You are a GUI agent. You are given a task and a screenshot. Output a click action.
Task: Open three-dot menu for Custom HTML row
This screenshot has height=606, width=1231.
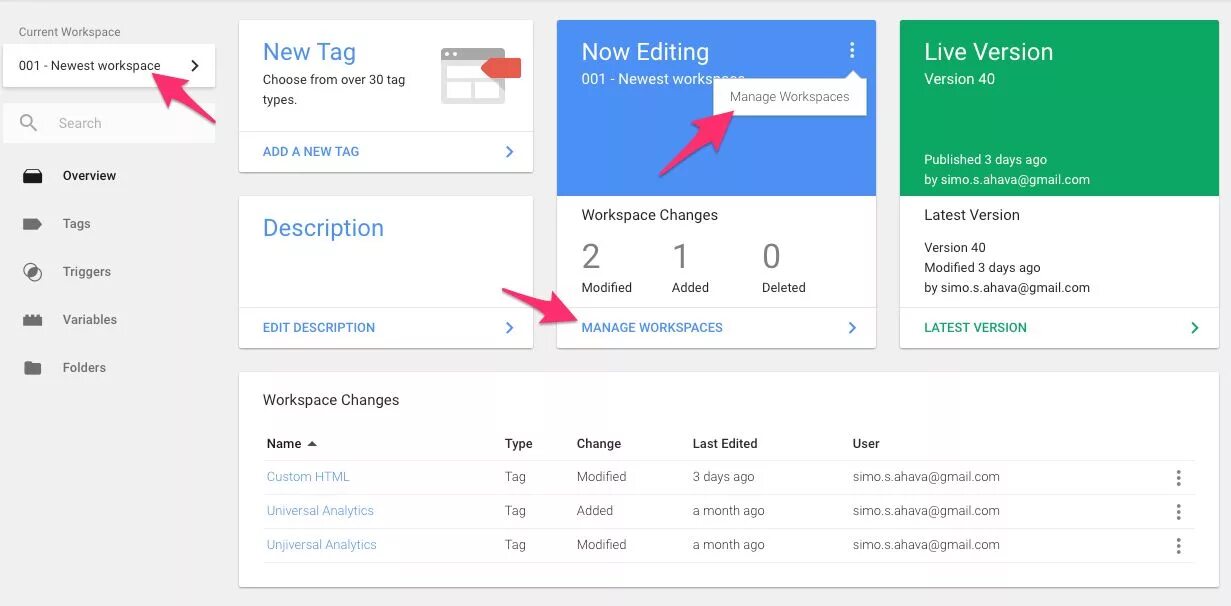pos(1179,478)
